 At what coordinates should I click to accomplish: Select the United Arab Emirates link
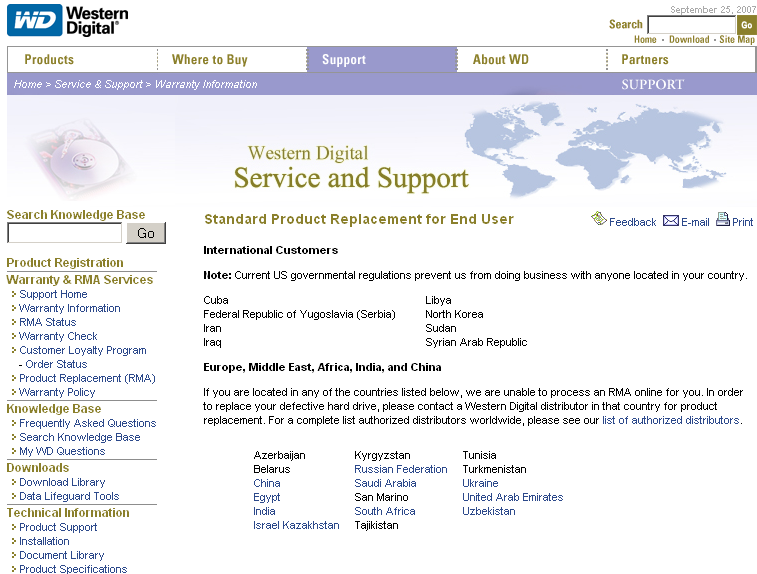tap(513, 497)
